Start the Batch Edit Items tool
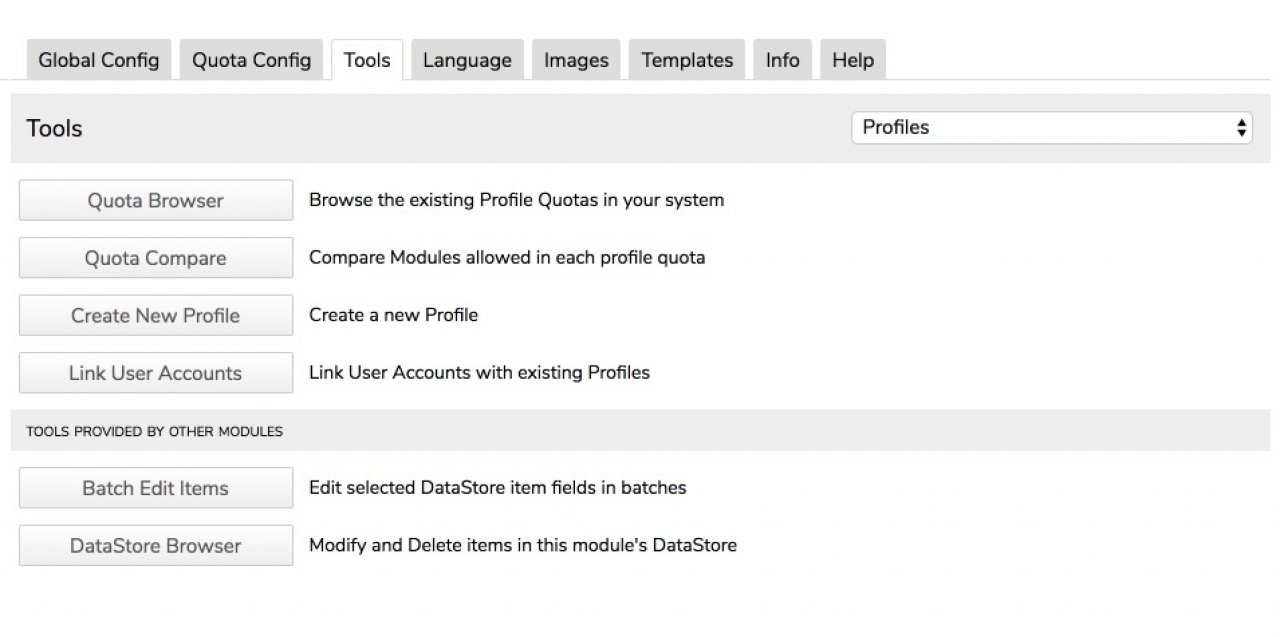 pos(156,488)
